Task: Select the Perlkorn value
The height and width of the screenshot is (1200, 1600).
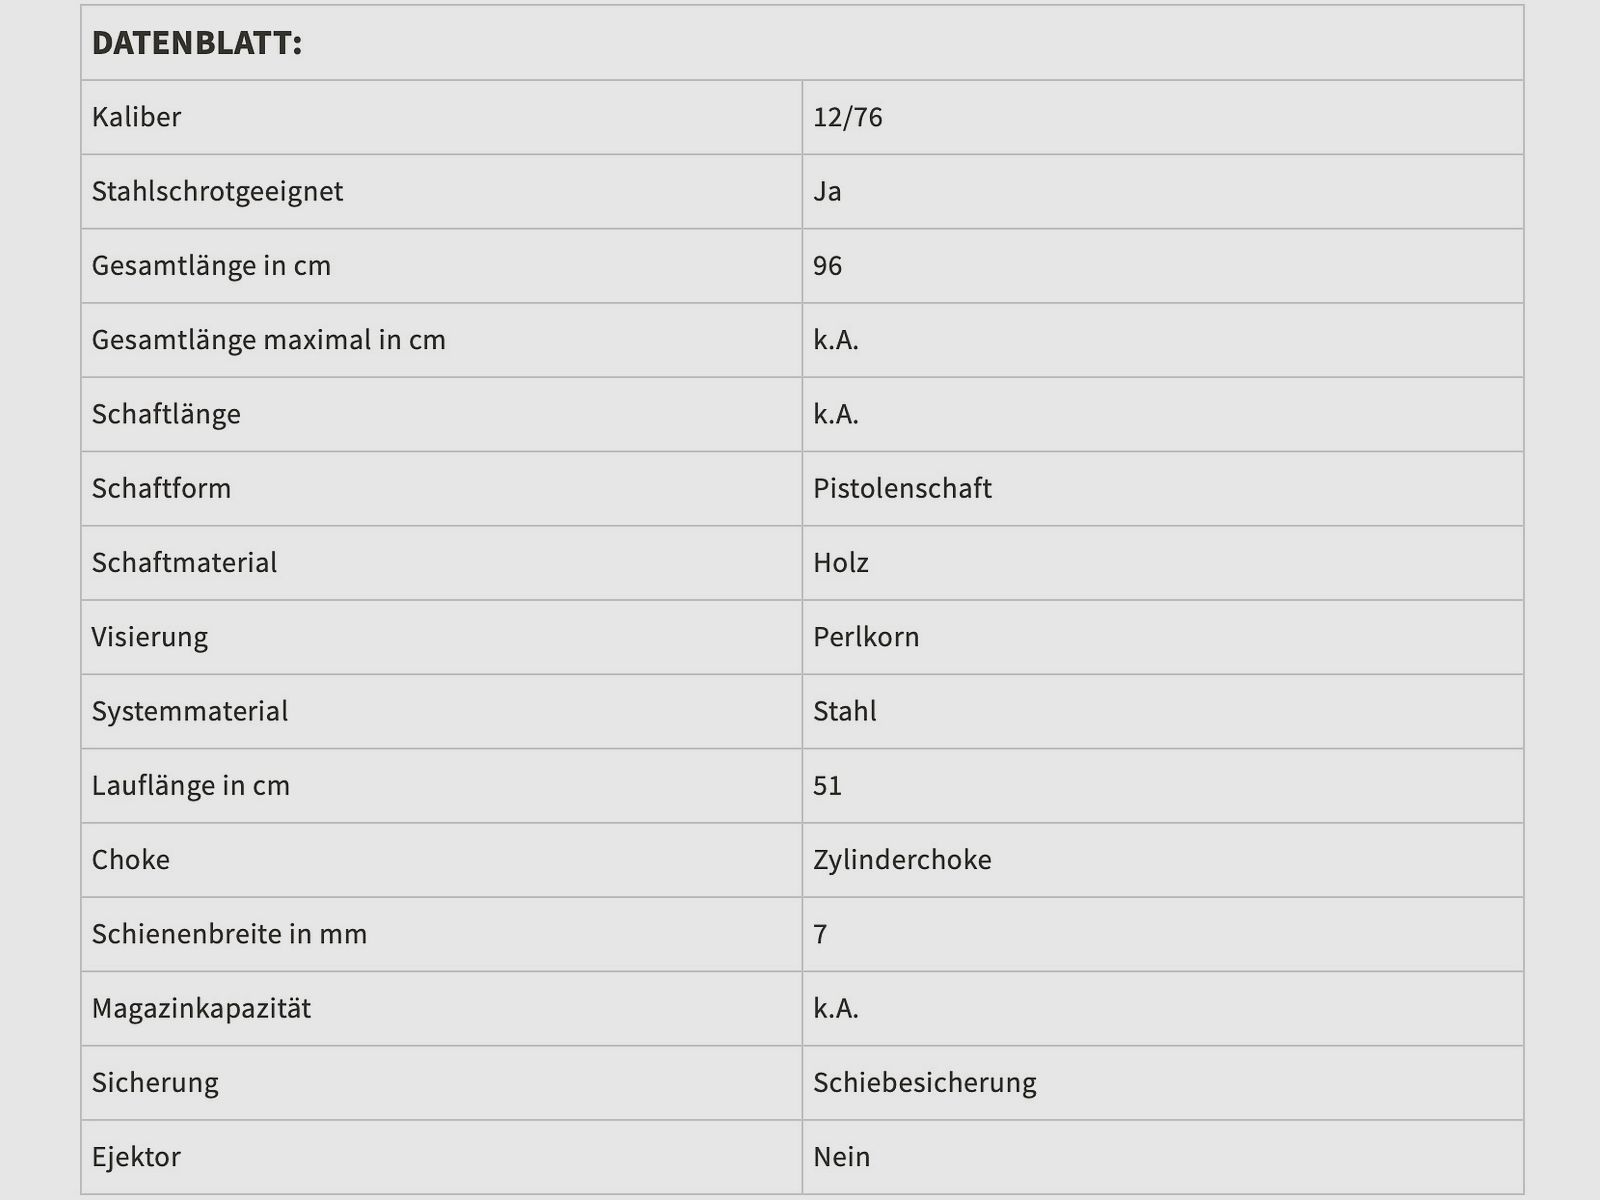Action: (x=866, y=636)
